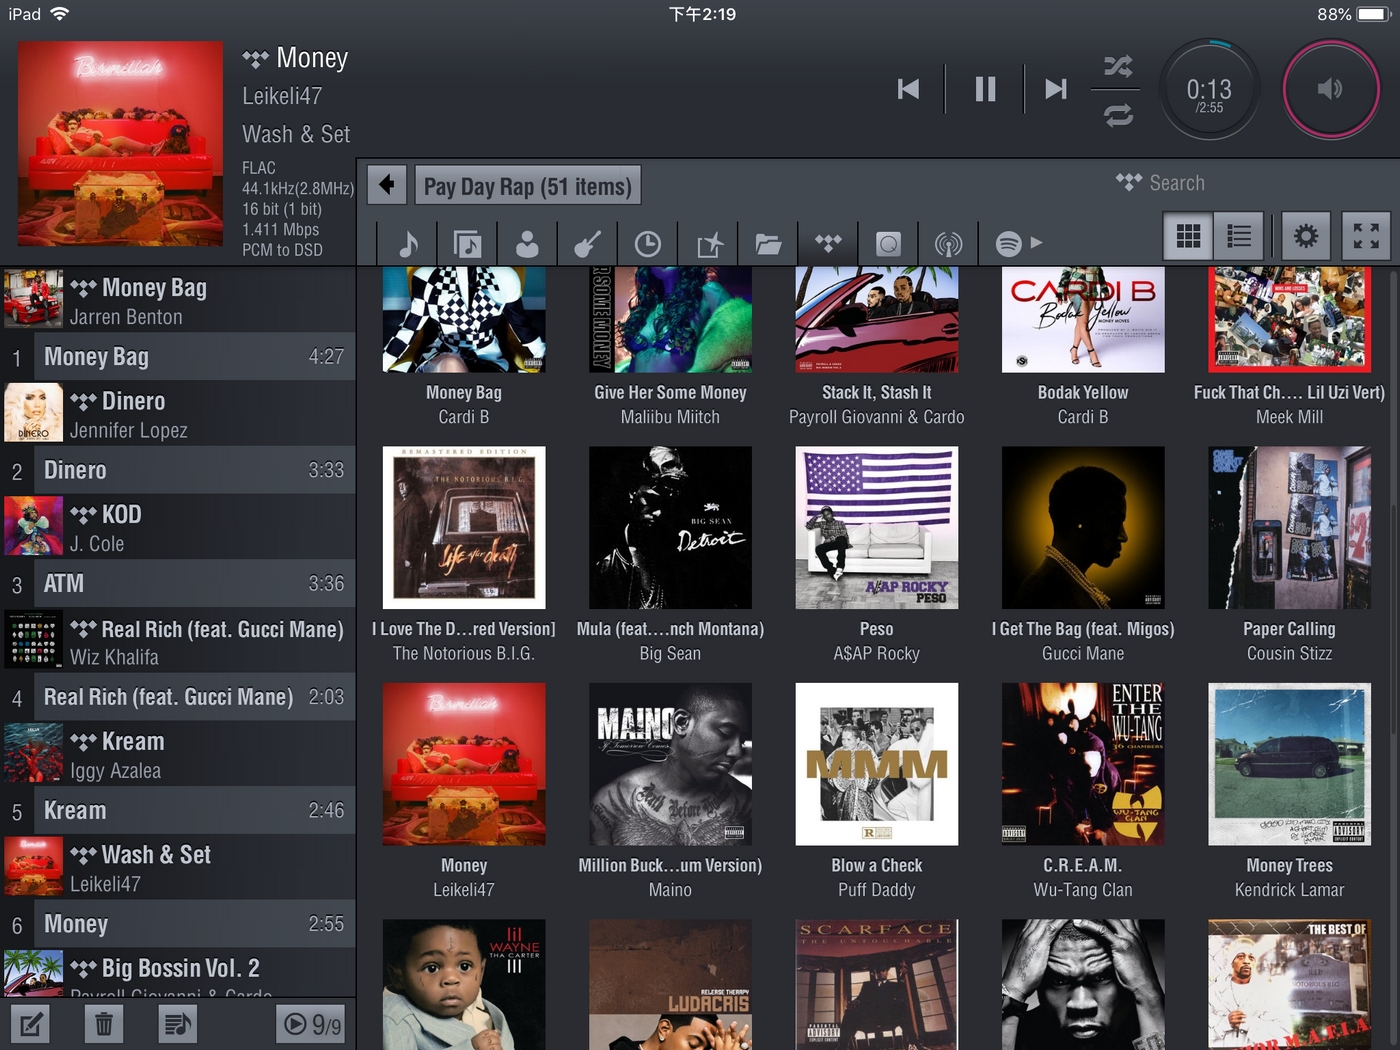Viewport: 1400px width, 1050px height.
Task: Tap the now playing Bandida album cover
Action: [x=121, y=143]
